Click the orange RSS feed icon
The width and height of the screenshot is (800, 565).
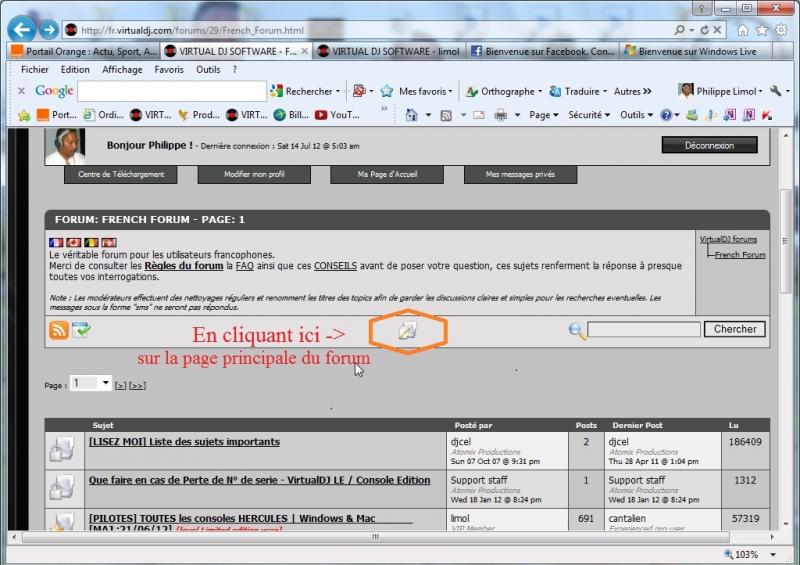click(59, 331)
